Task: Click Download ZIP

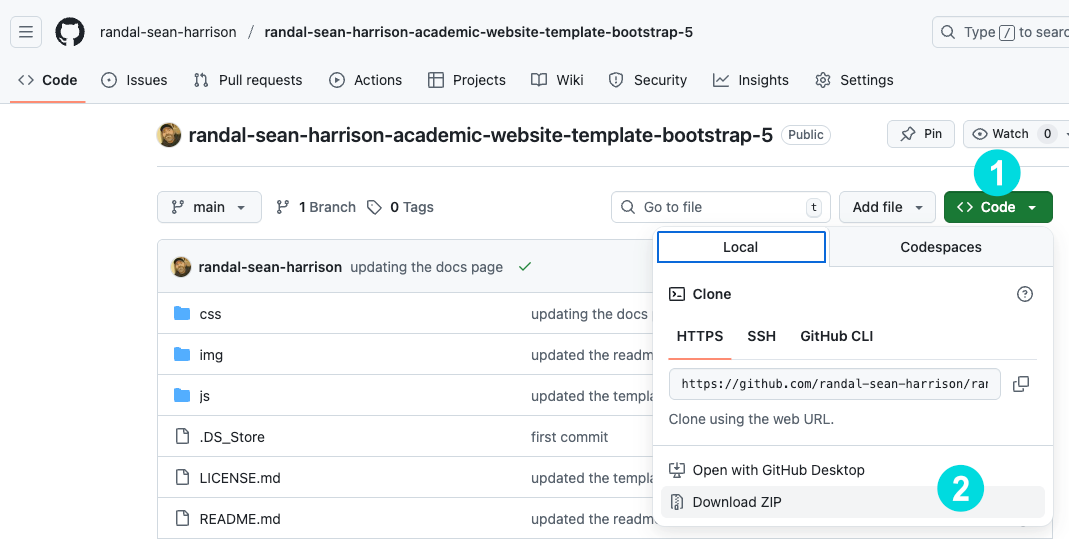Action: [x=737, y=502]
